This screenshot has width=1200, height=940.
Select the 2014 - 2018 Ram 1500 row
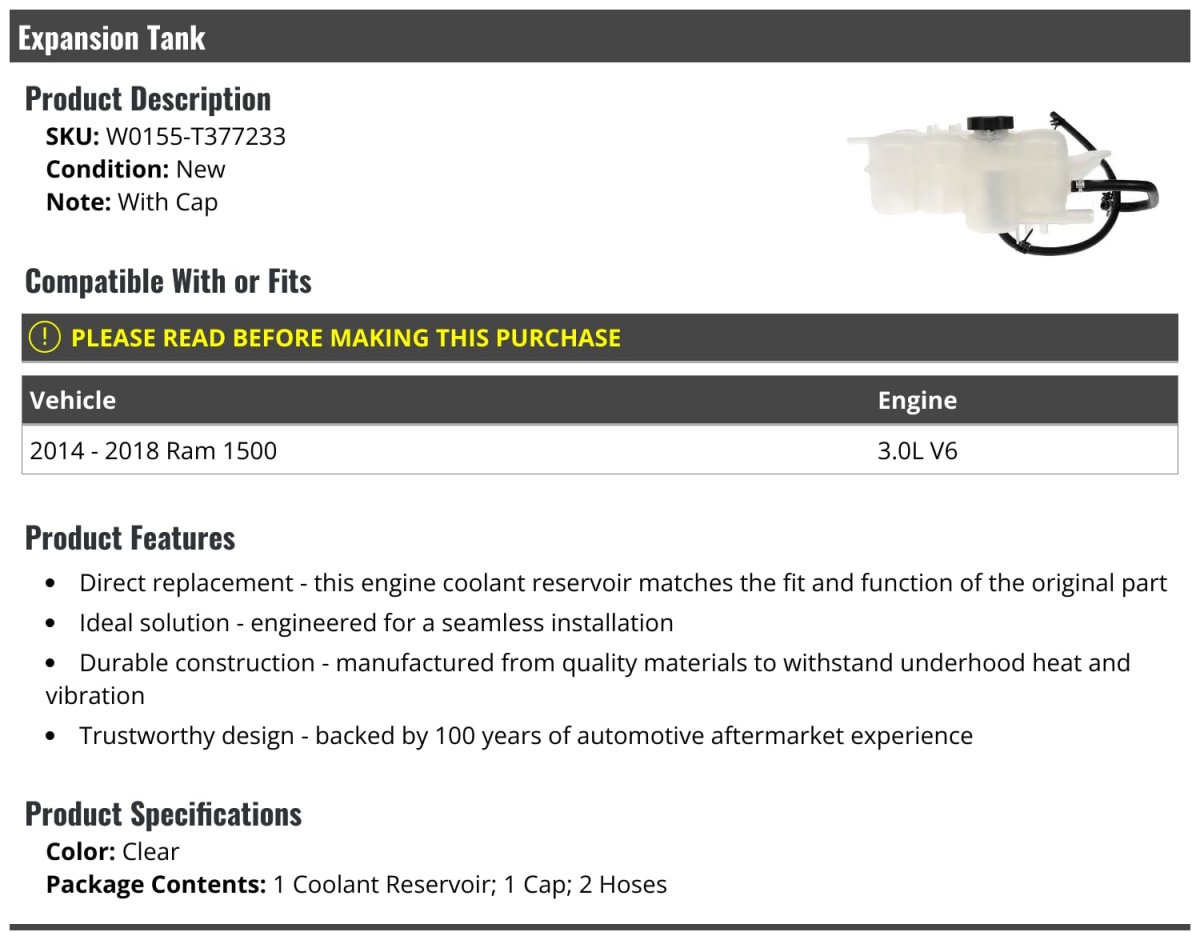click(600, 450)
